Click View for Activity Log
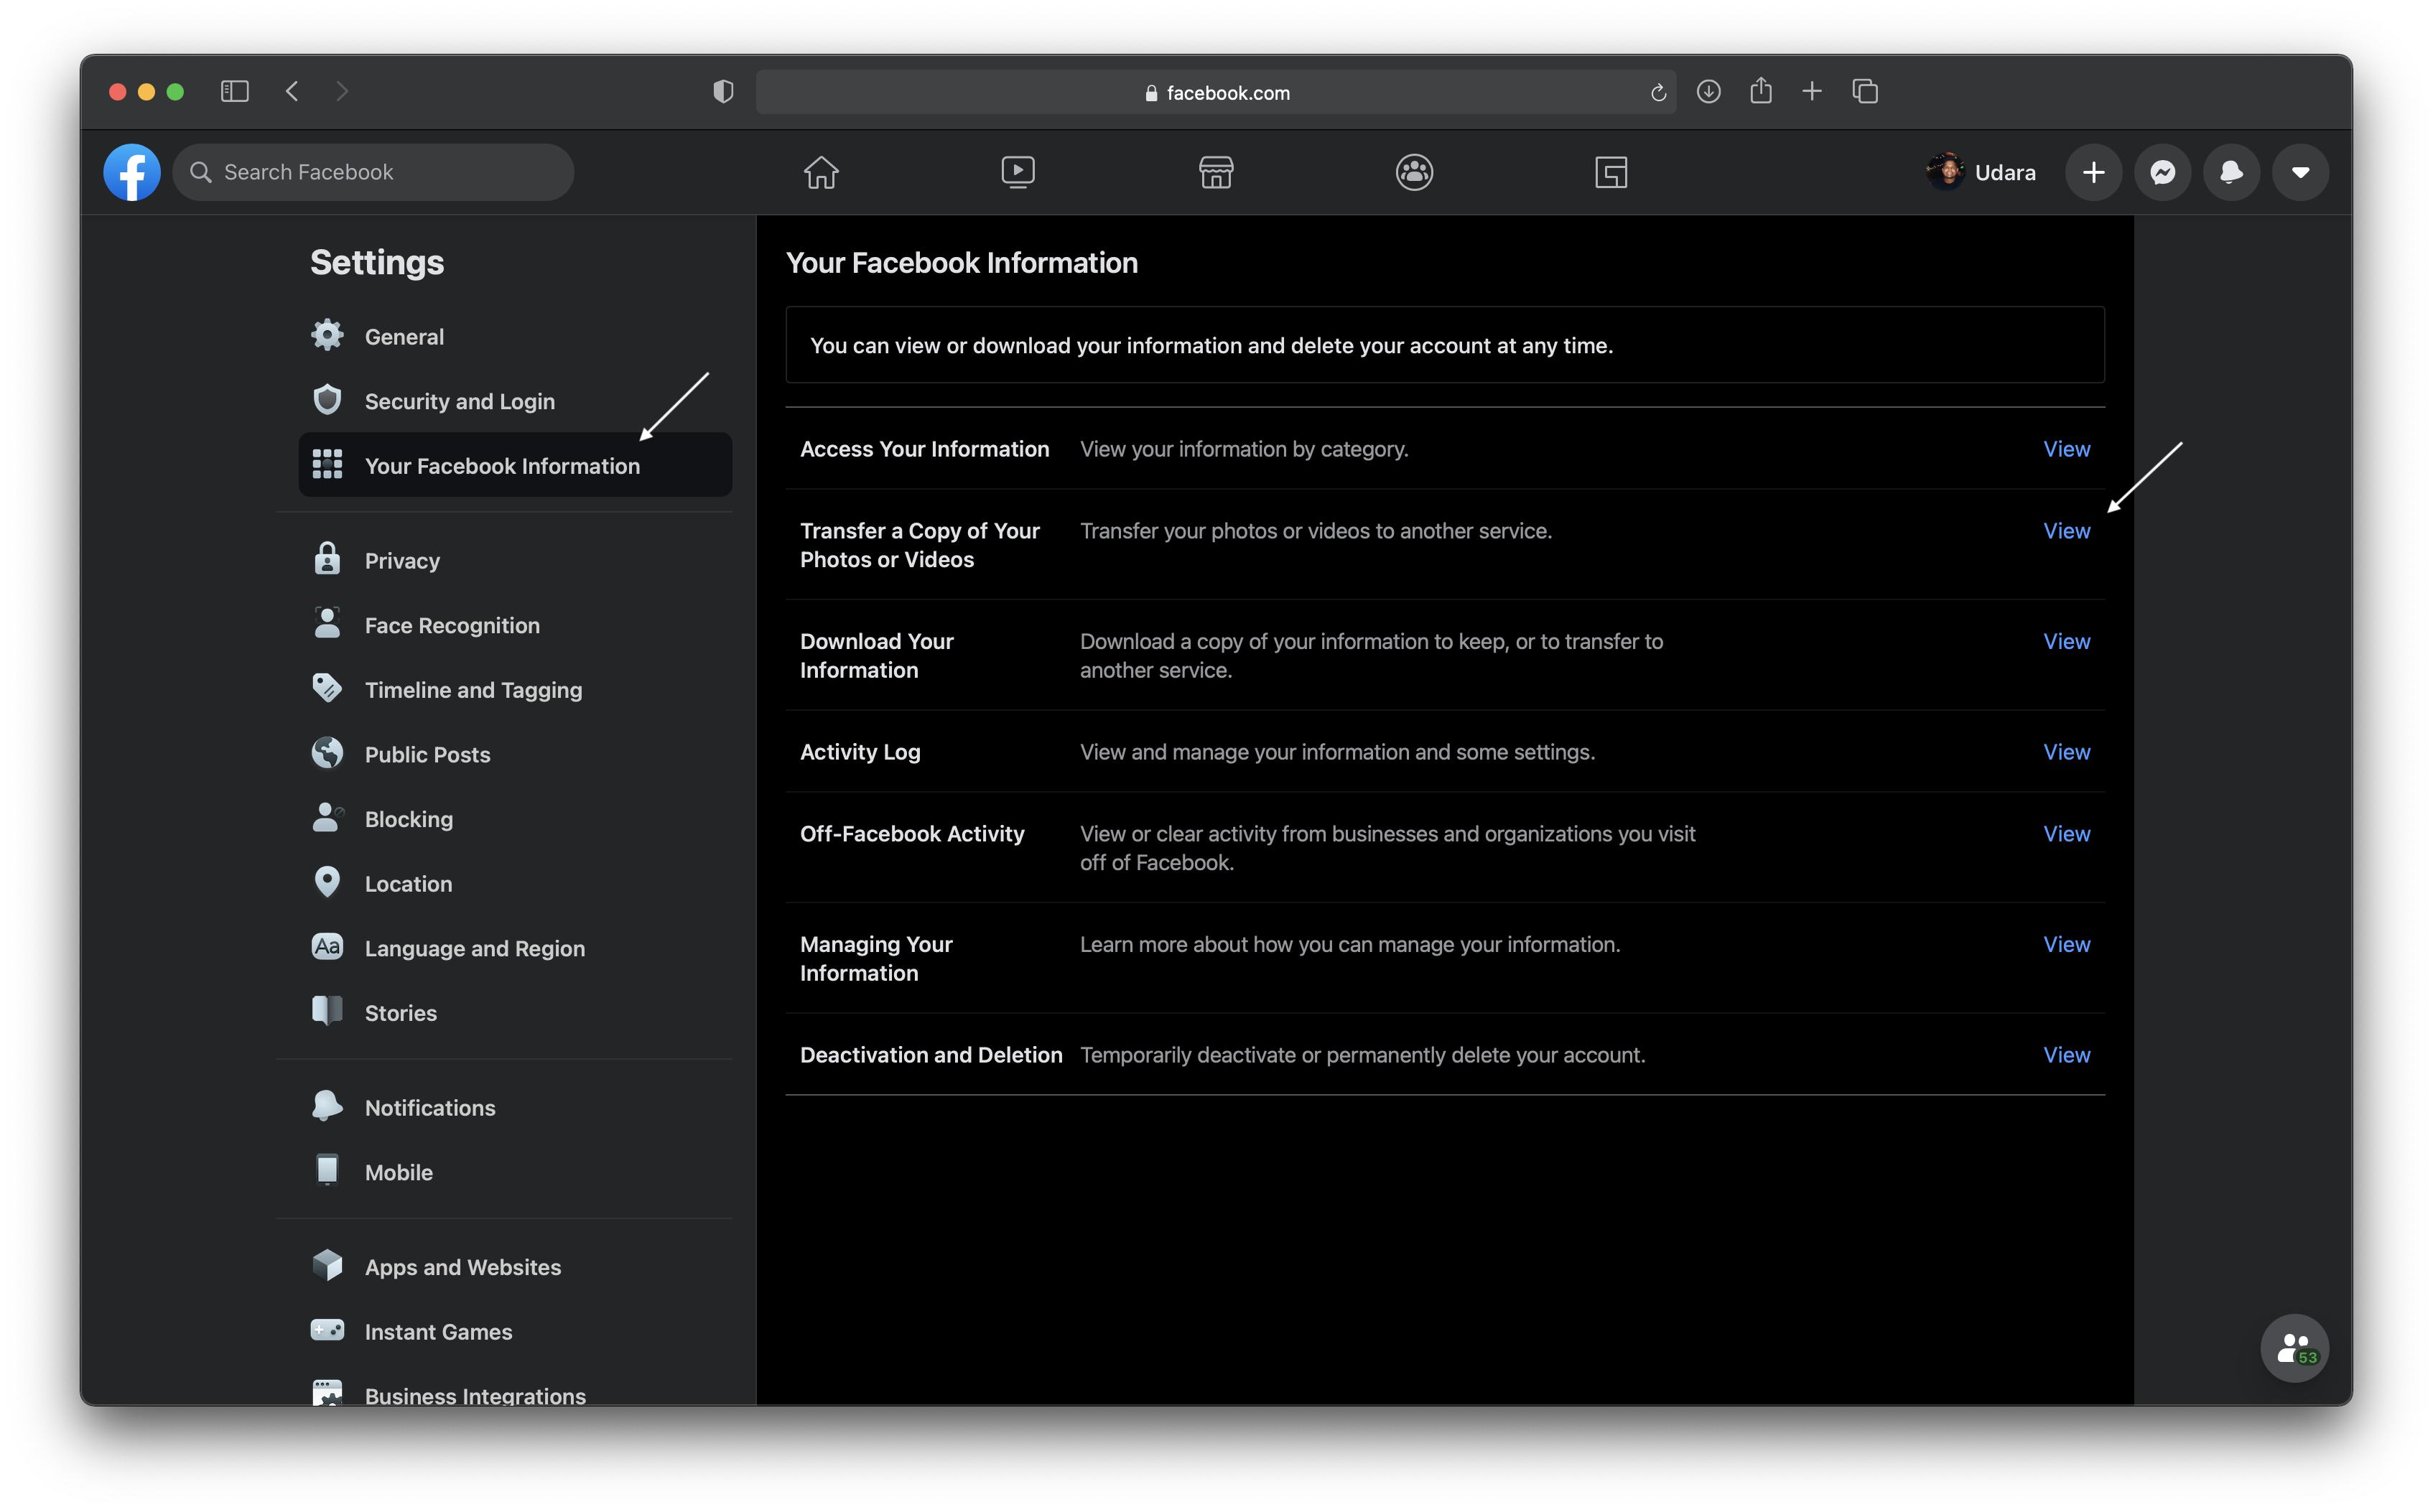 [2066, 752]
